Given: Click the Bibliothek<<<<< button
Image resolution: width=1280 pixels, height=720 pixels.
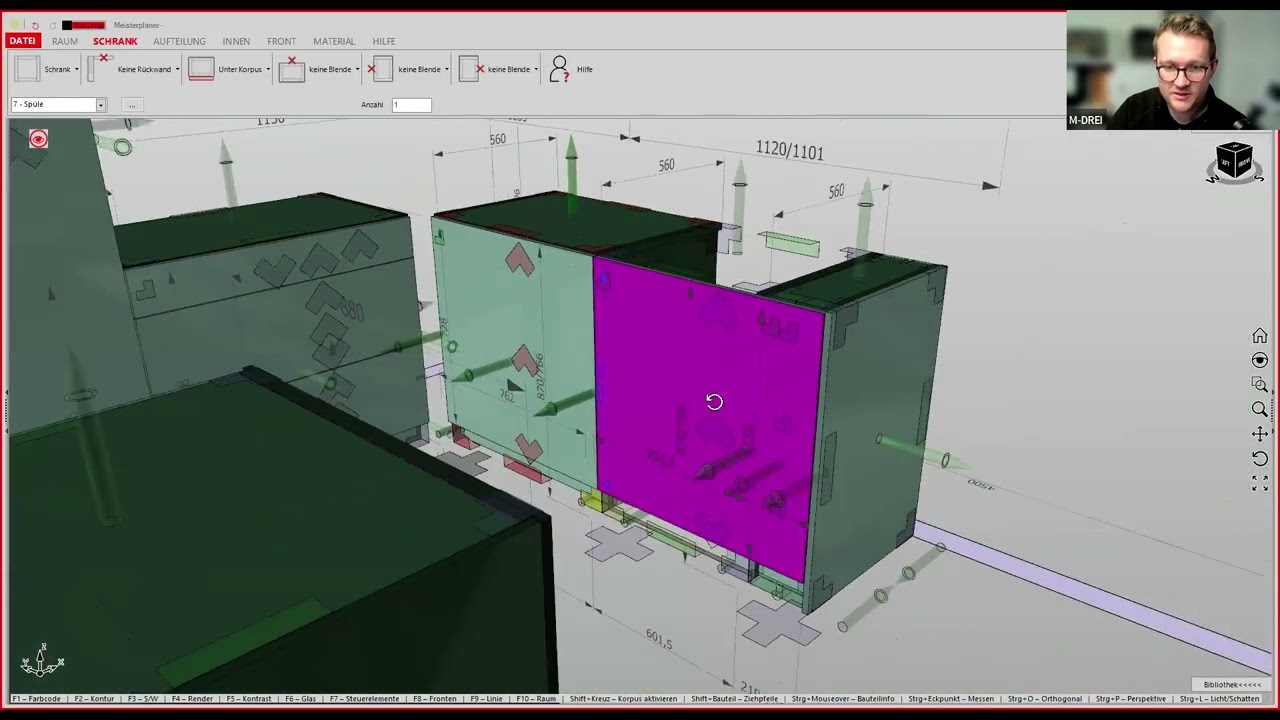Looking at the screenshot, I should (1232, 684).
